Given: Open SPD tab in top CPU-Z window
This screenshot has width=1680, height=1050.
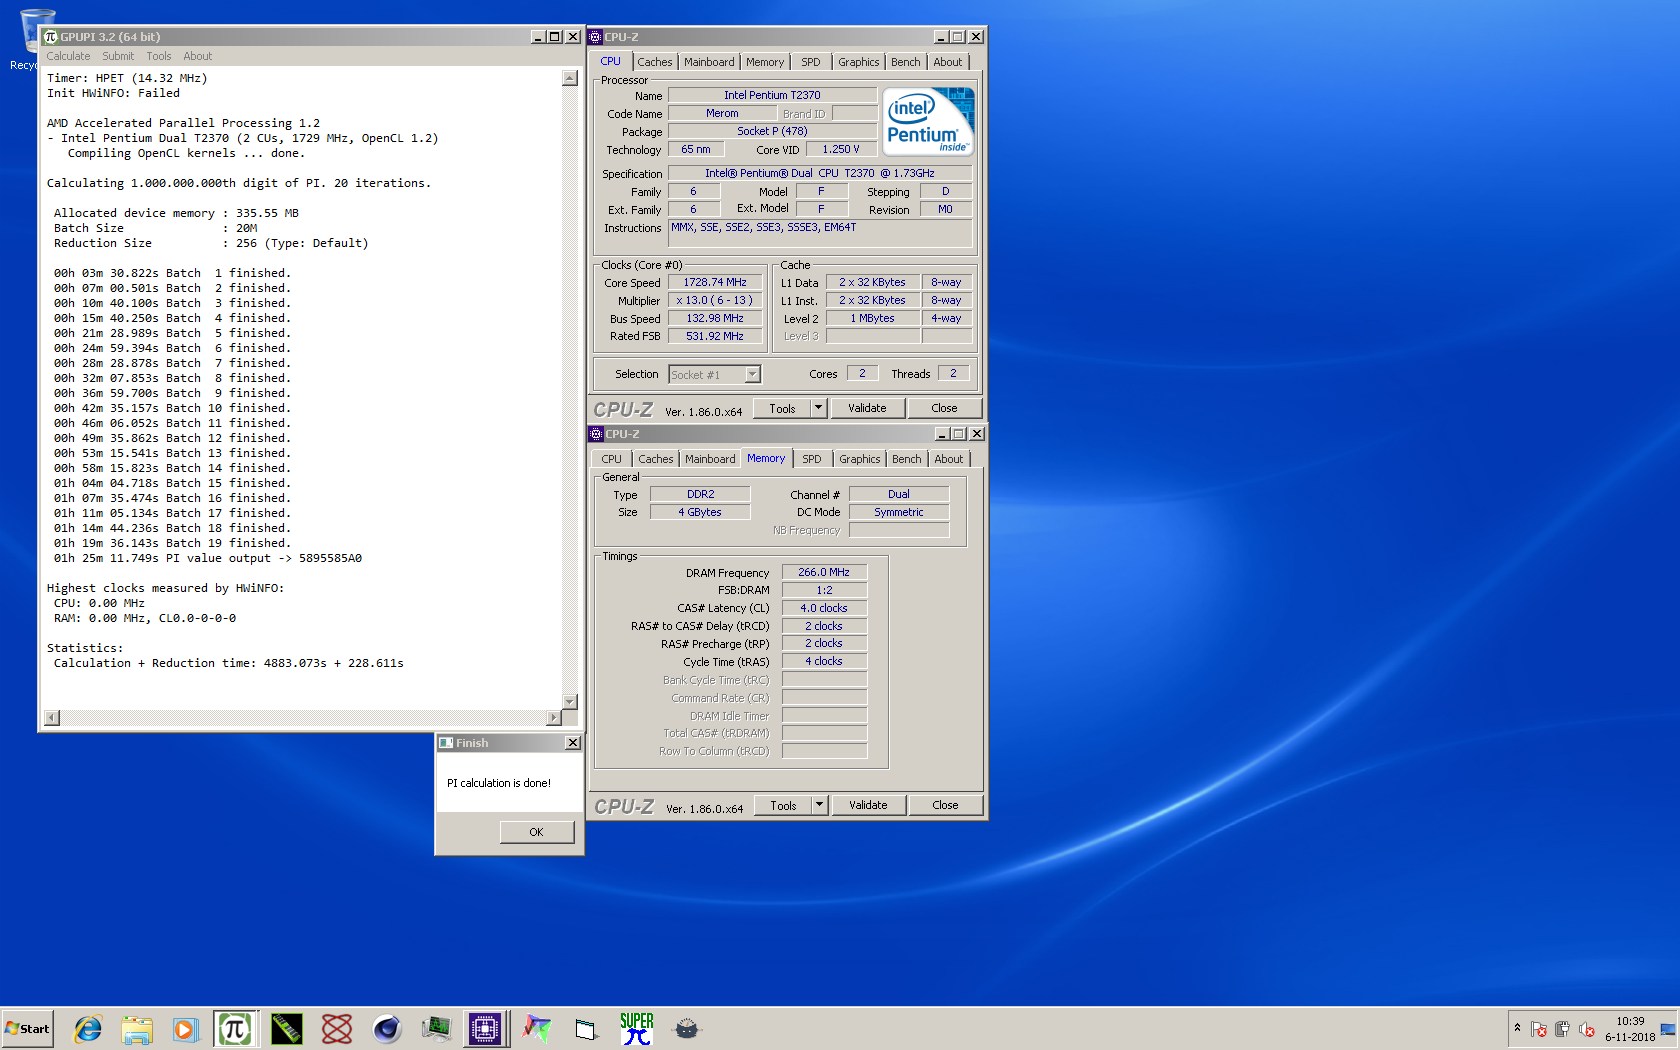Looking at the screenshot, I should [811, 62].
